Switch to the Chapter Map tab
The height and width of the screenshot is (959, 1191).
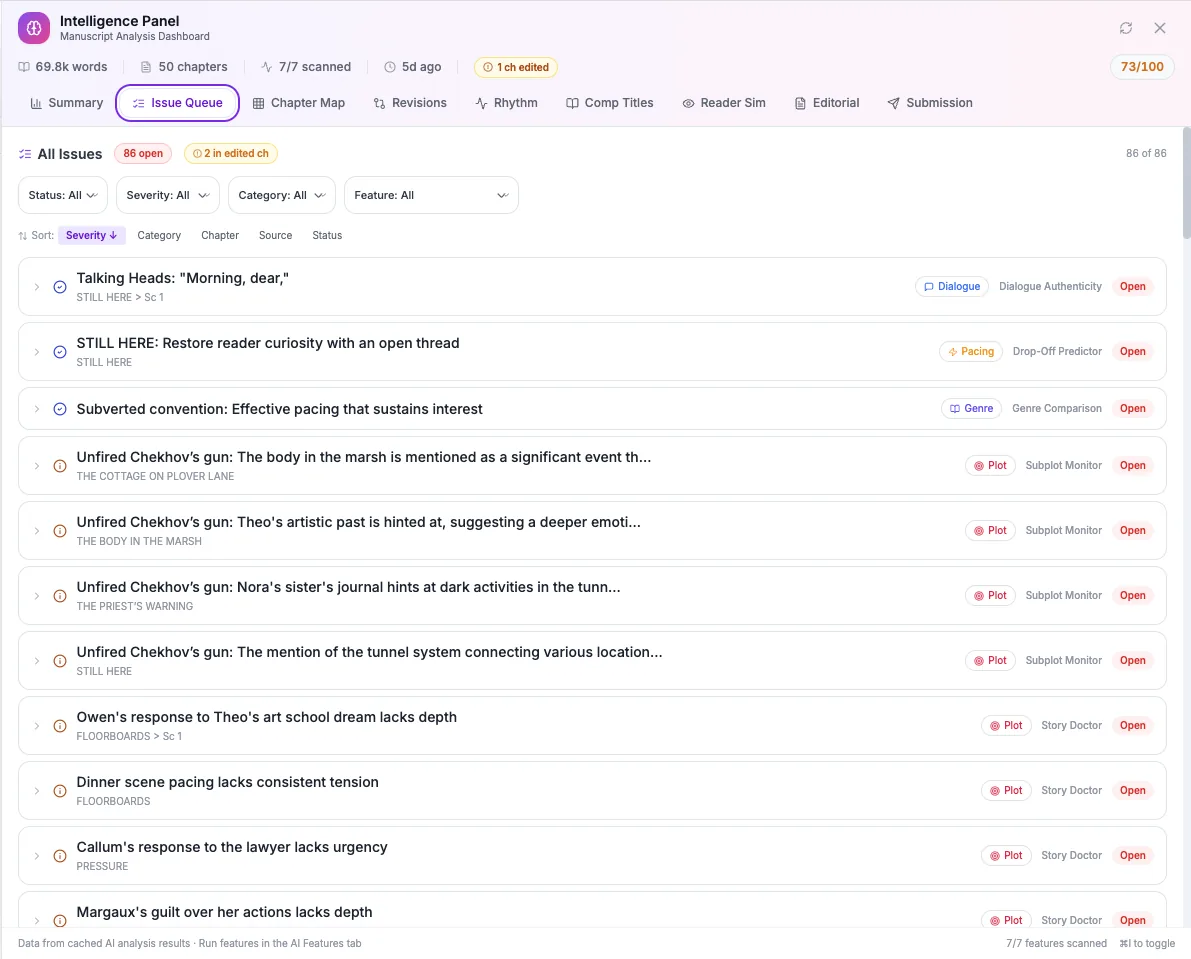(299, 103)
